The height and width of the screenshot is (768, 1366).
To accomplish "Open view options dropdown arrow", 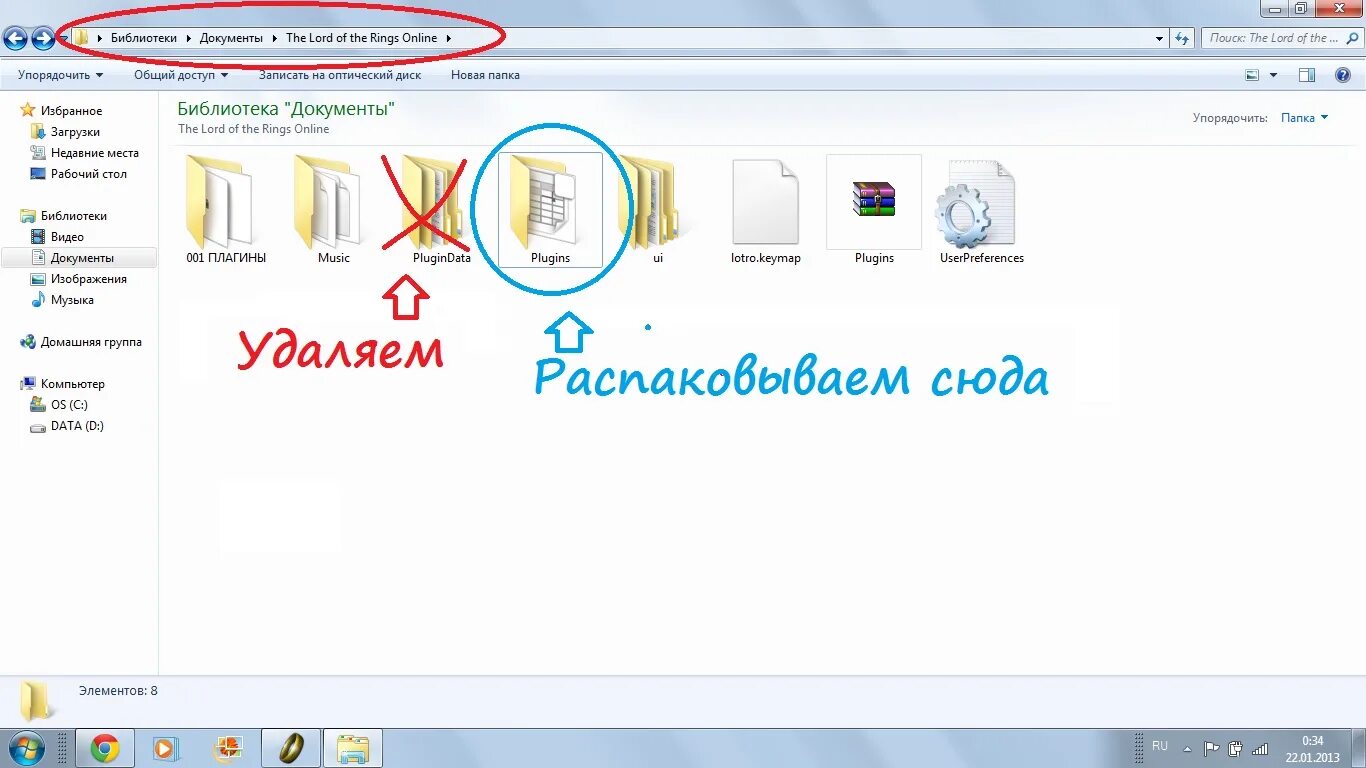I will (x=1273, y=75).
